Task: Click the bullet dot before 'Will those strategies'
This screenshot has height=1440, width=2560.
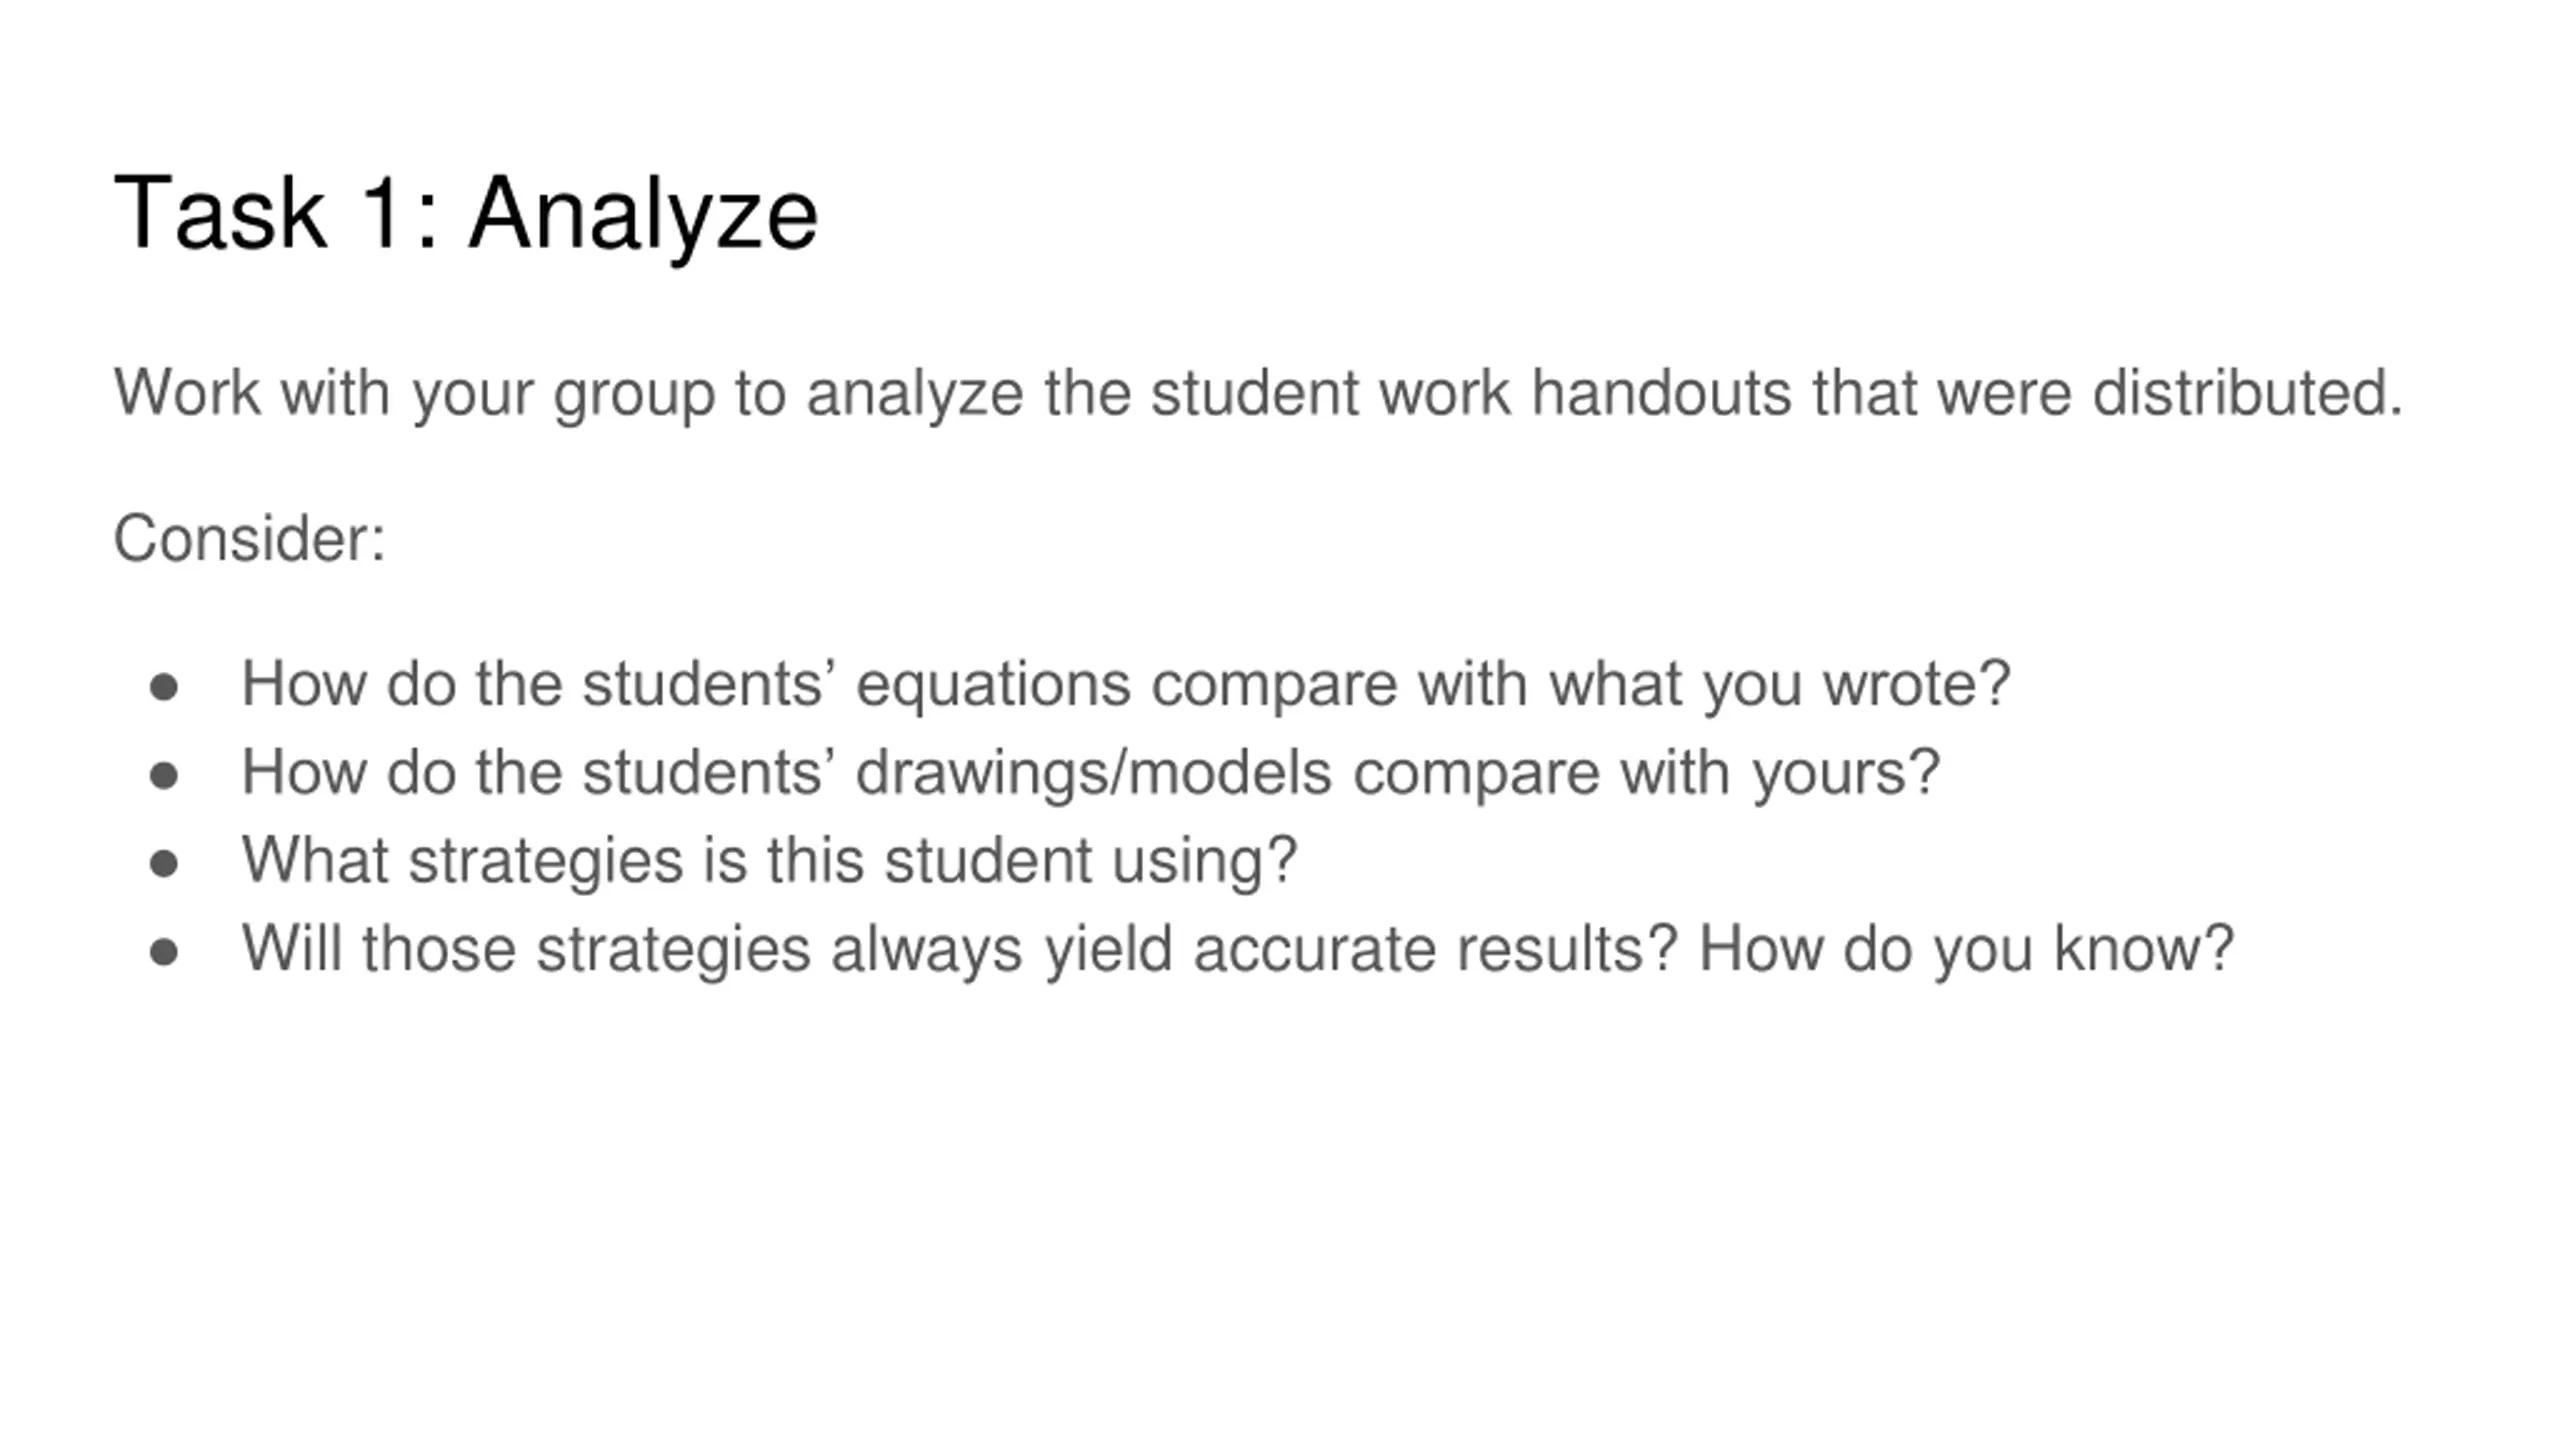Action: (164, 952)
